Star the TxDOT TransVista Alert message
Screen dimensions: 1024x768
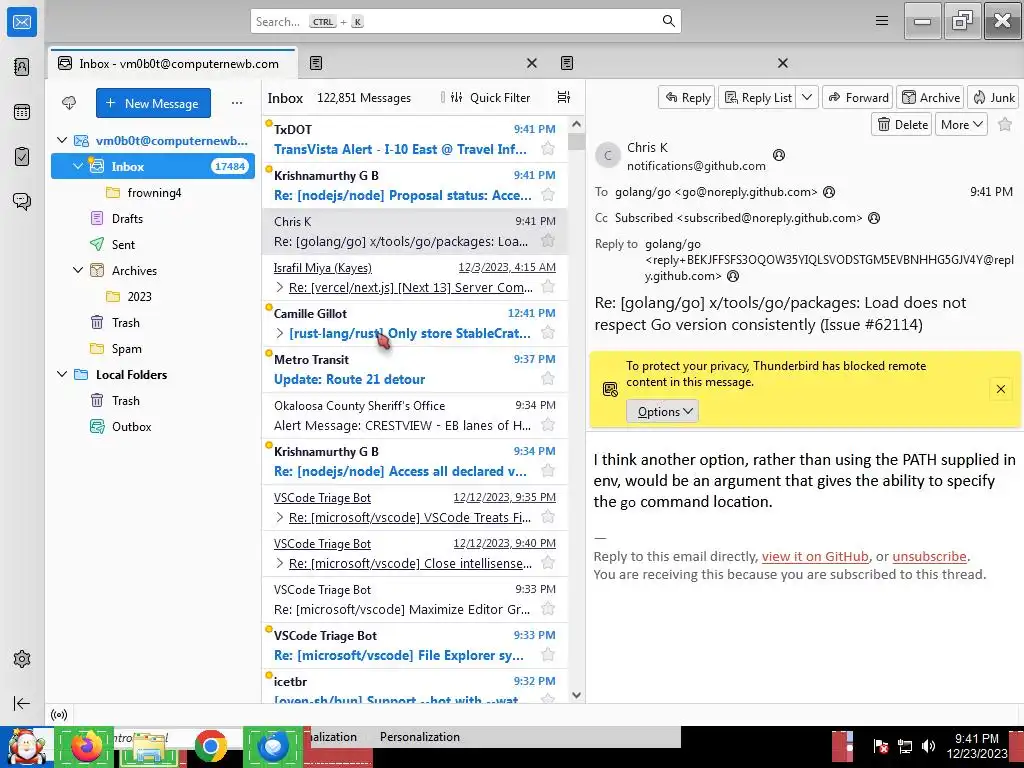click(x=548, y=149)
